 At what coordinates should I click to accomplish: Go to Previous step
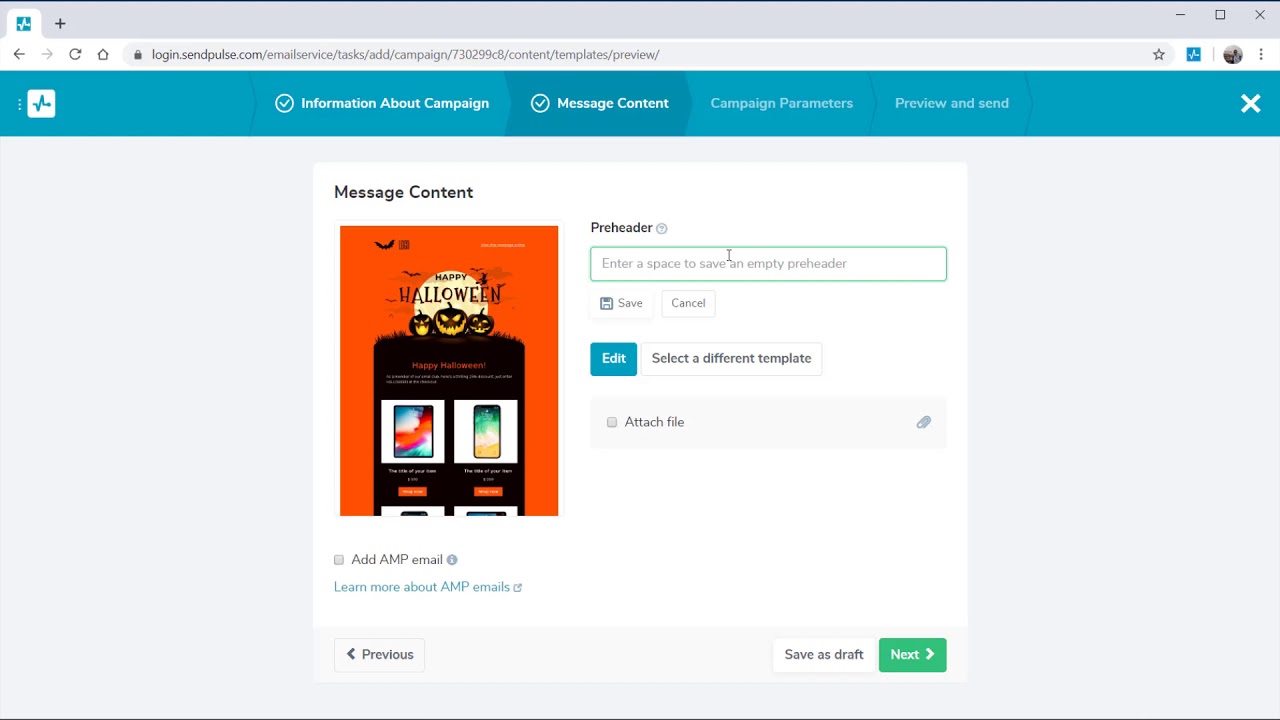point(379,655)
